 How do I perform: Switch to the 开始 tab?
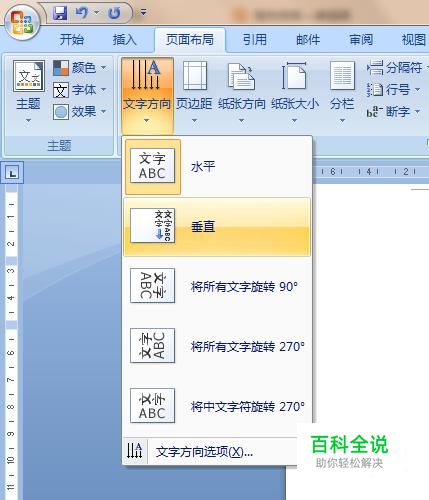pos(72,40)
